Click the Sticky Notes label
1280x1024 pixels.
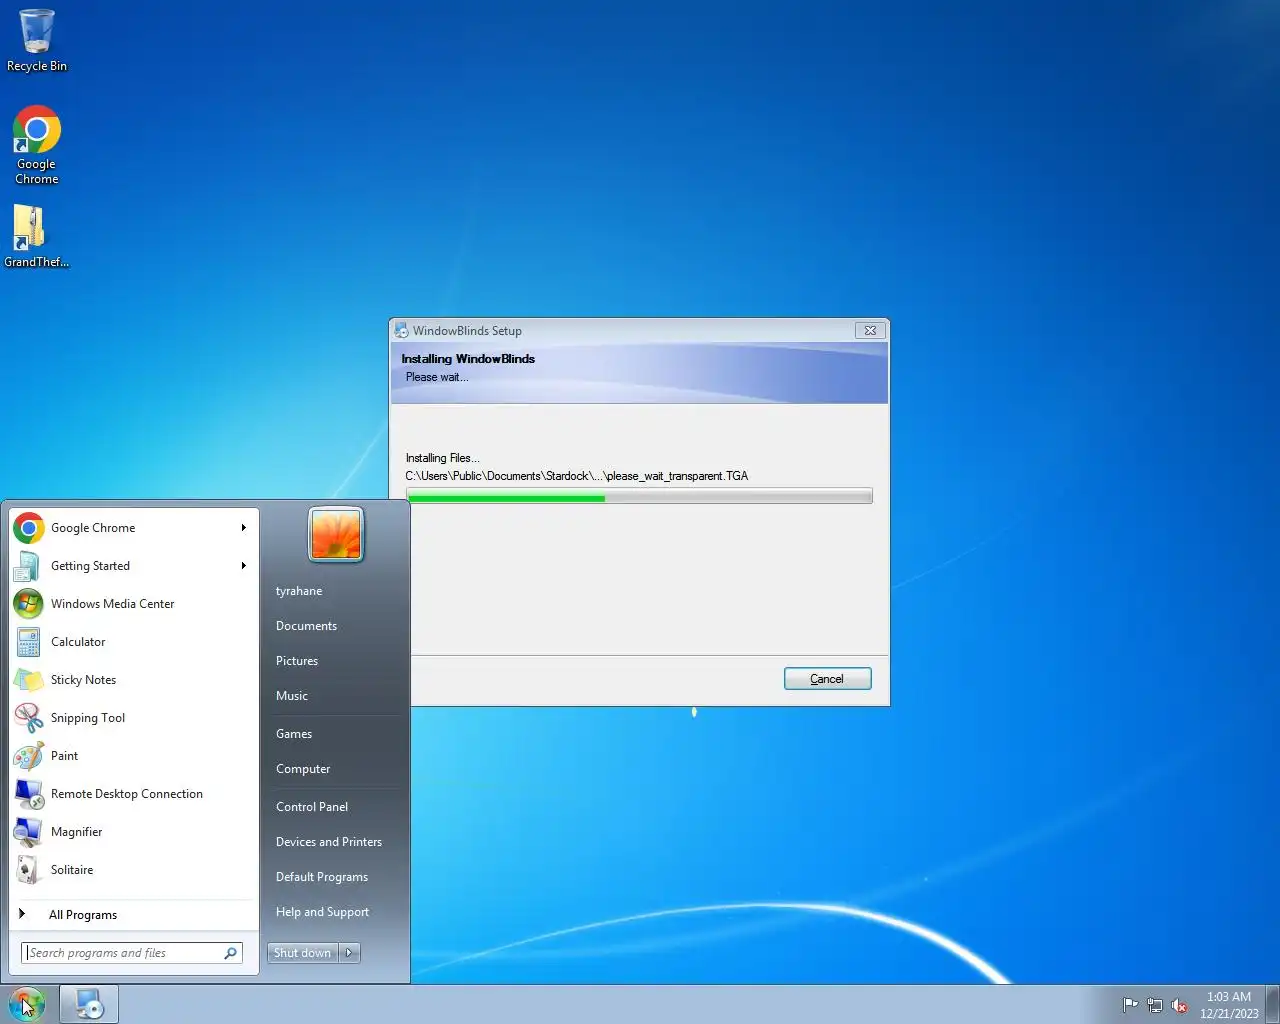click(83, 680)
